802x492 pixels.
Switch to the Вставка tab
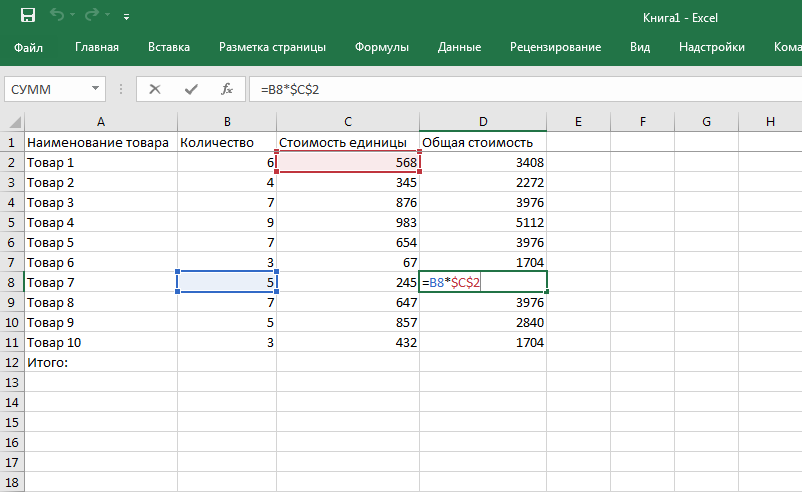click(x=169, y=47)
